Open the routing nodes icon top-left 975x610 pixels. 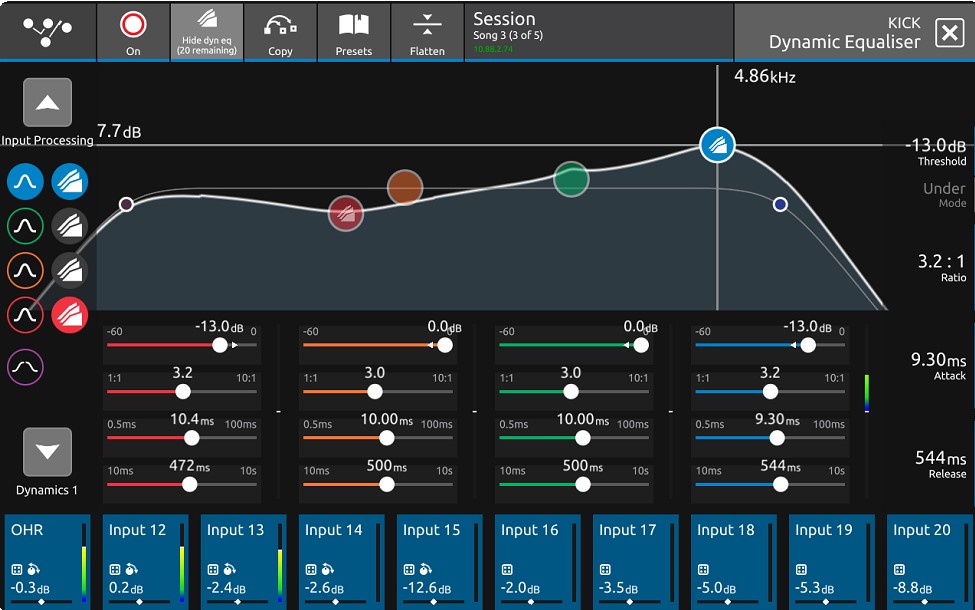pyautogui.click(x=47, y=31)
